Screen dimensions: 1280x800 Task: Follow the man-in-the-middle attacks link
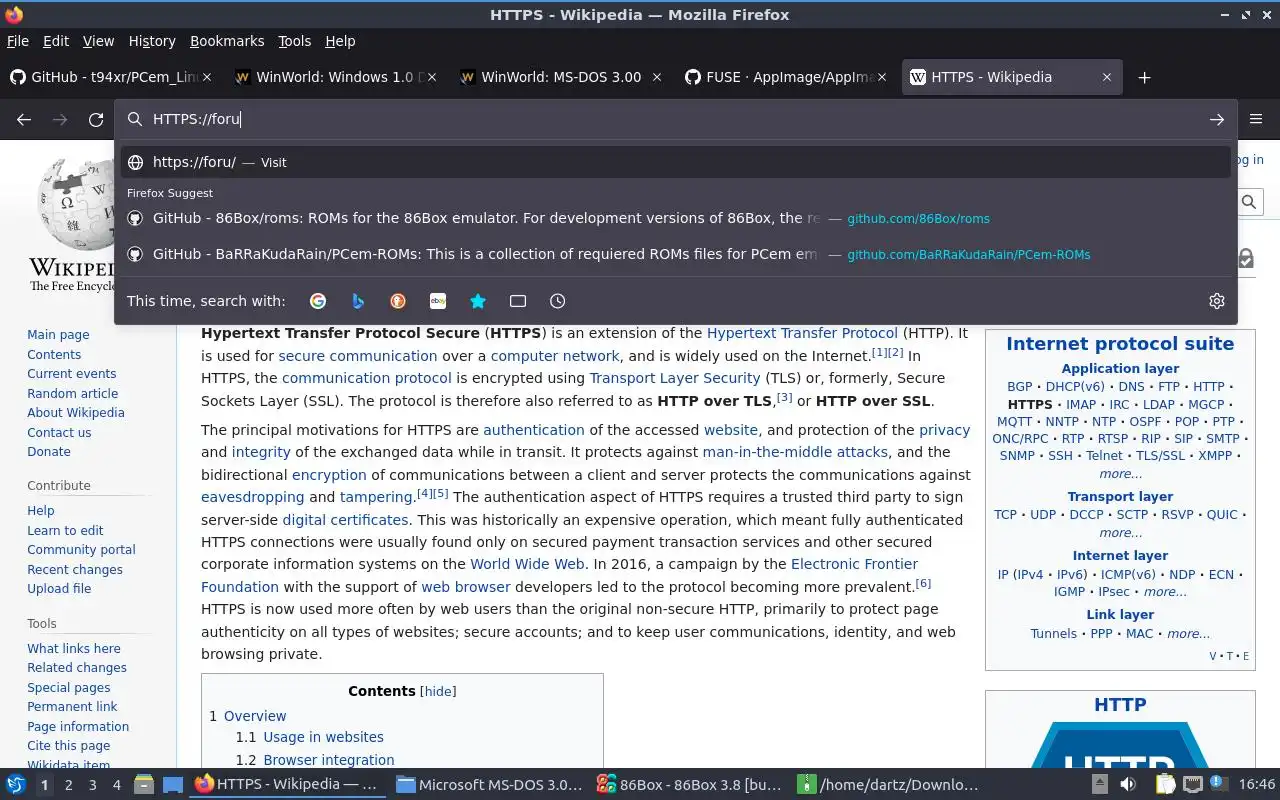795,452
